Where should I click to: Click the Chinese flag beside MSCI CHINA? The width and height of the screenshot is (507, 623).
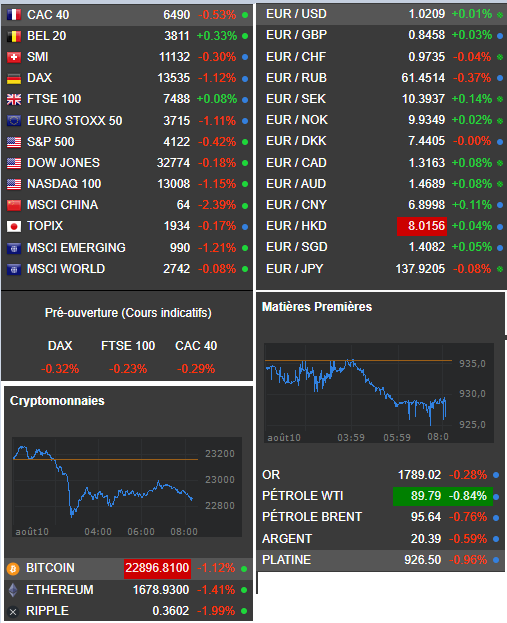pos(14,205)
